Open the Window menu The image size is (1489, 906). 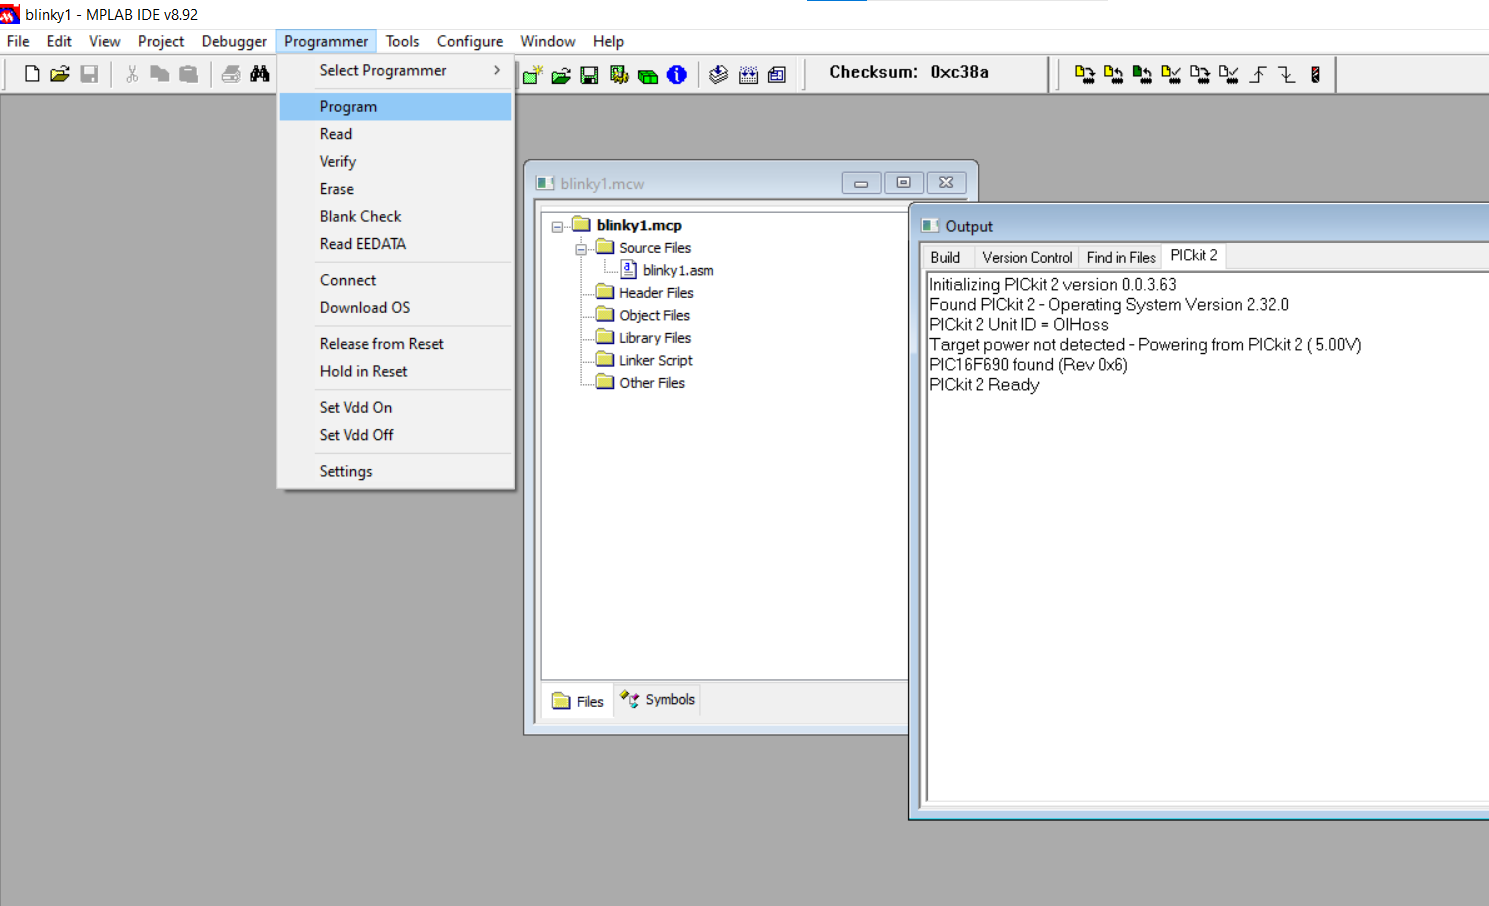pyautogui.click(x=547, y=41)
